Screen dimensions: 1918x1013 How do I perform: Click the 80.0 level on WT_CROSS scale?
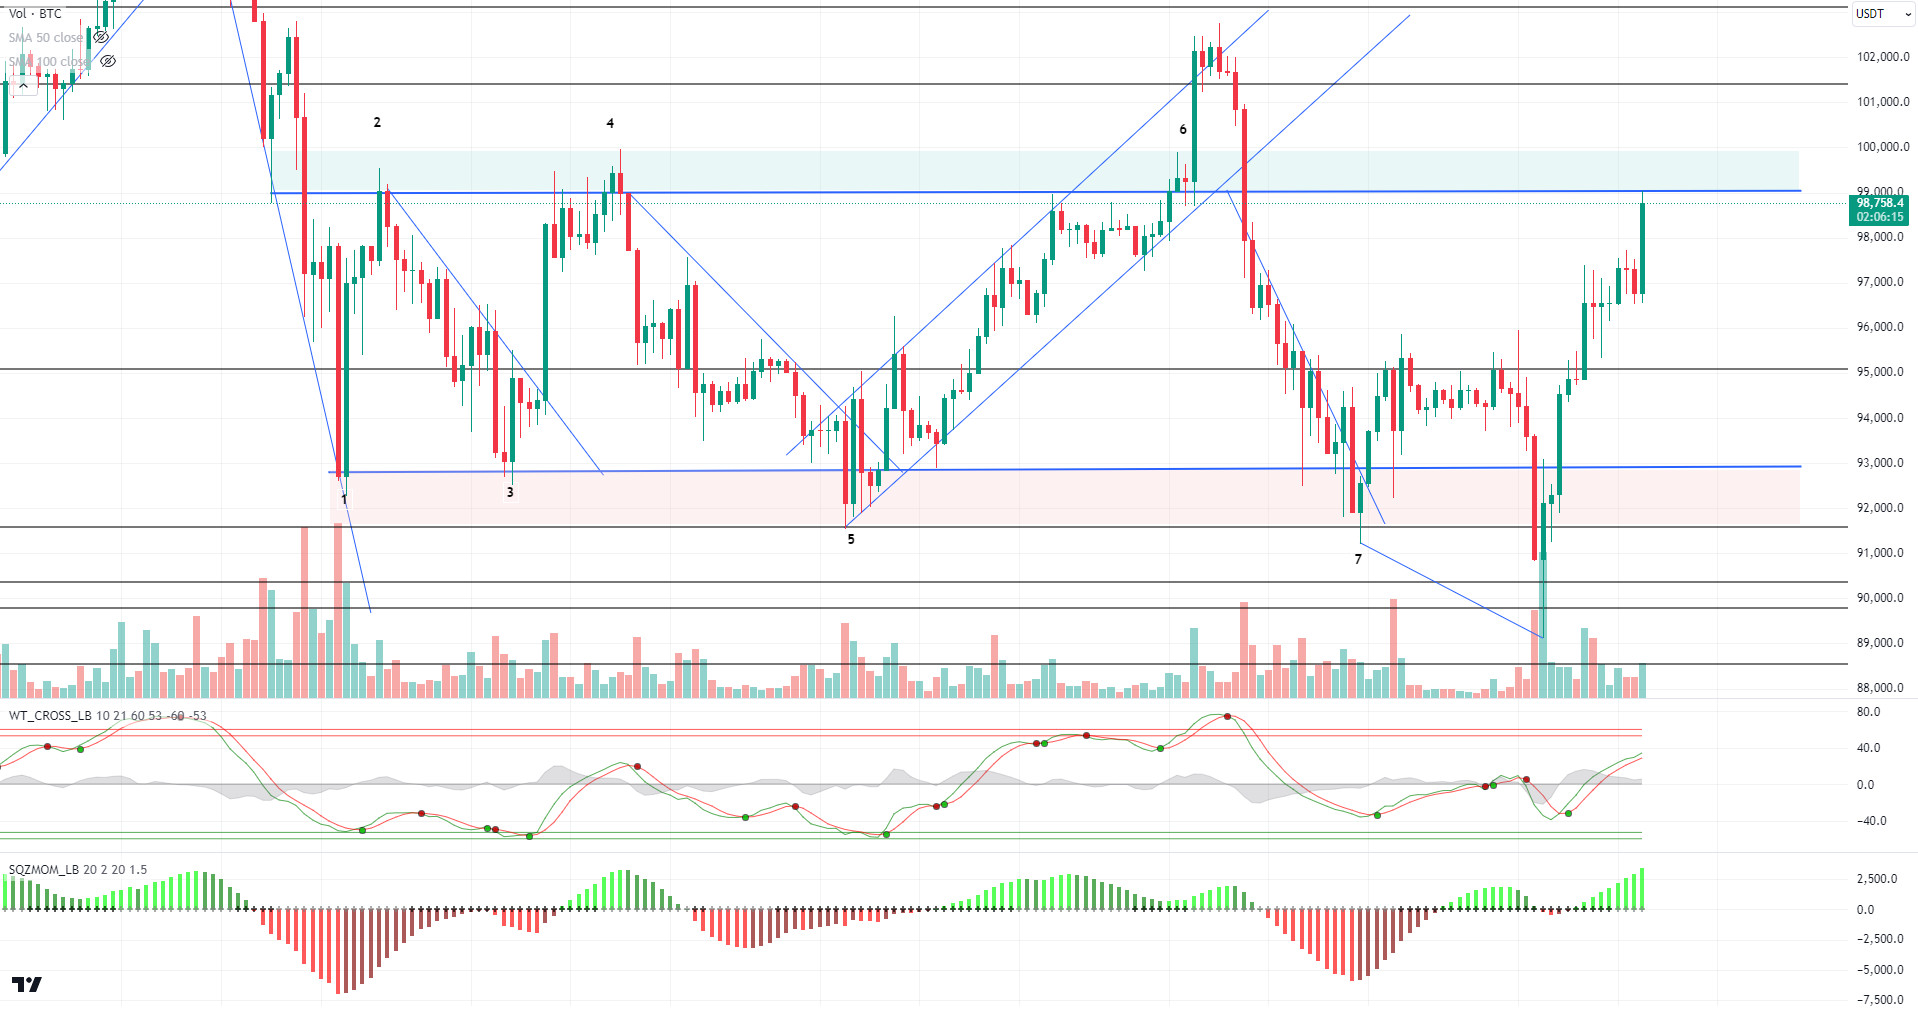point(1868,712)
